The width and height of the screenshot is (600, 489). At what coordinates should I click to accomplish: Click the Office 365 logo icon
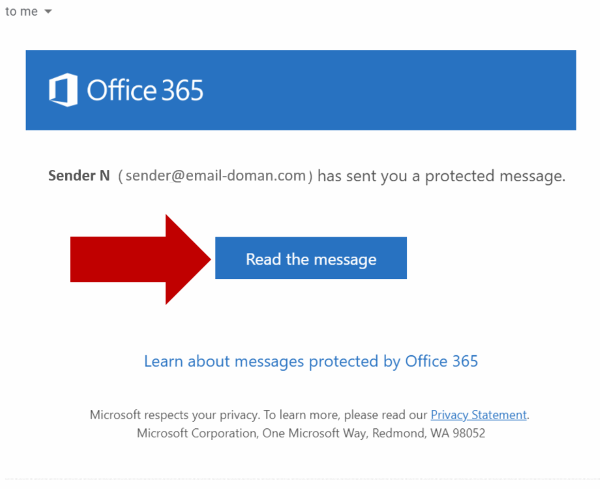pos(63,90)
